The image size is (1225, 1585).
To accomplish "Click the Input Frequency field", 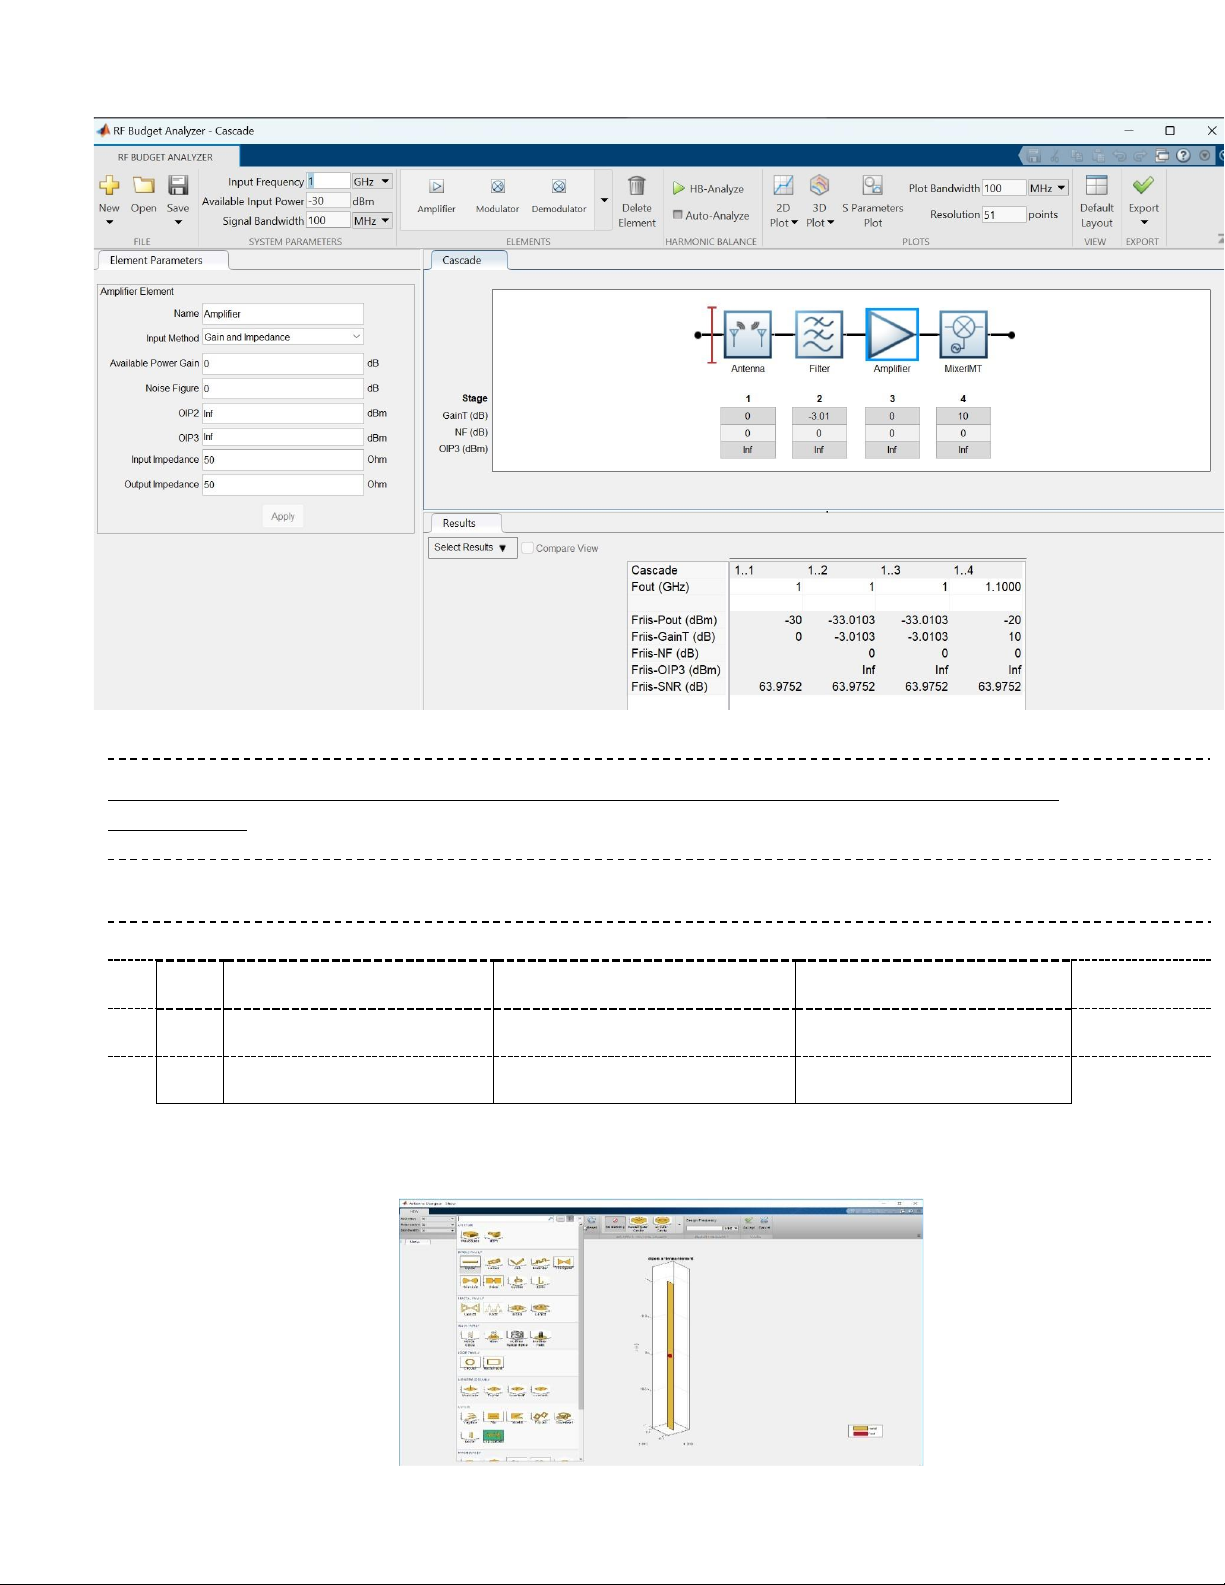I will (x=328, y=181).
